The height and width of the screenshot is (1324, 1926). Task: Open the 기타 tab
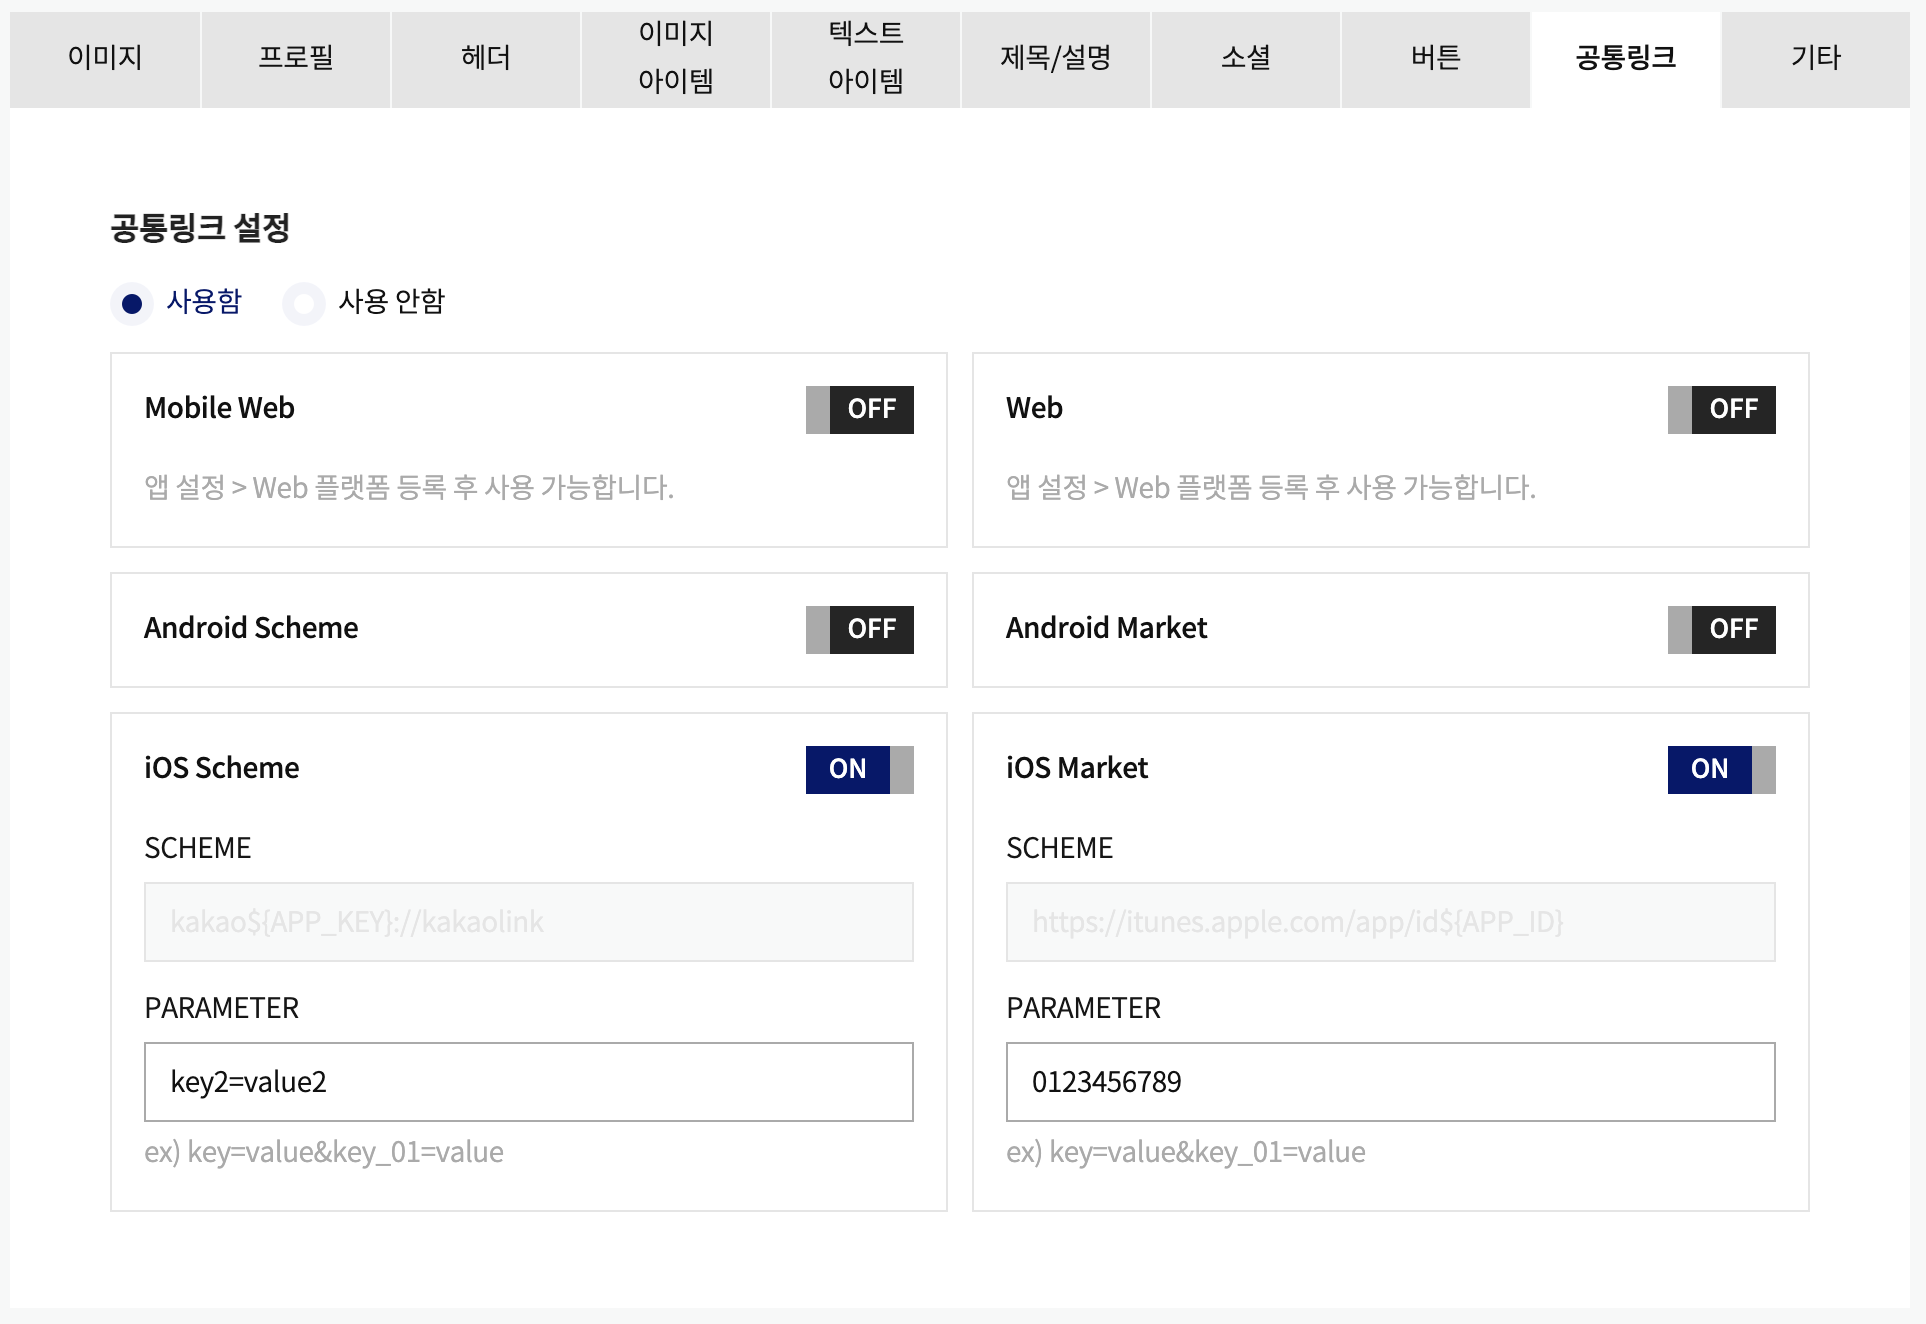[x=1815, y=58]
